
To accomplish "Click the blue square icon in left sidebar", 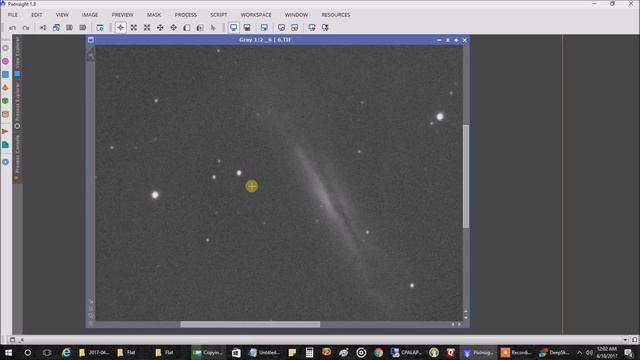I will (5, 74).
